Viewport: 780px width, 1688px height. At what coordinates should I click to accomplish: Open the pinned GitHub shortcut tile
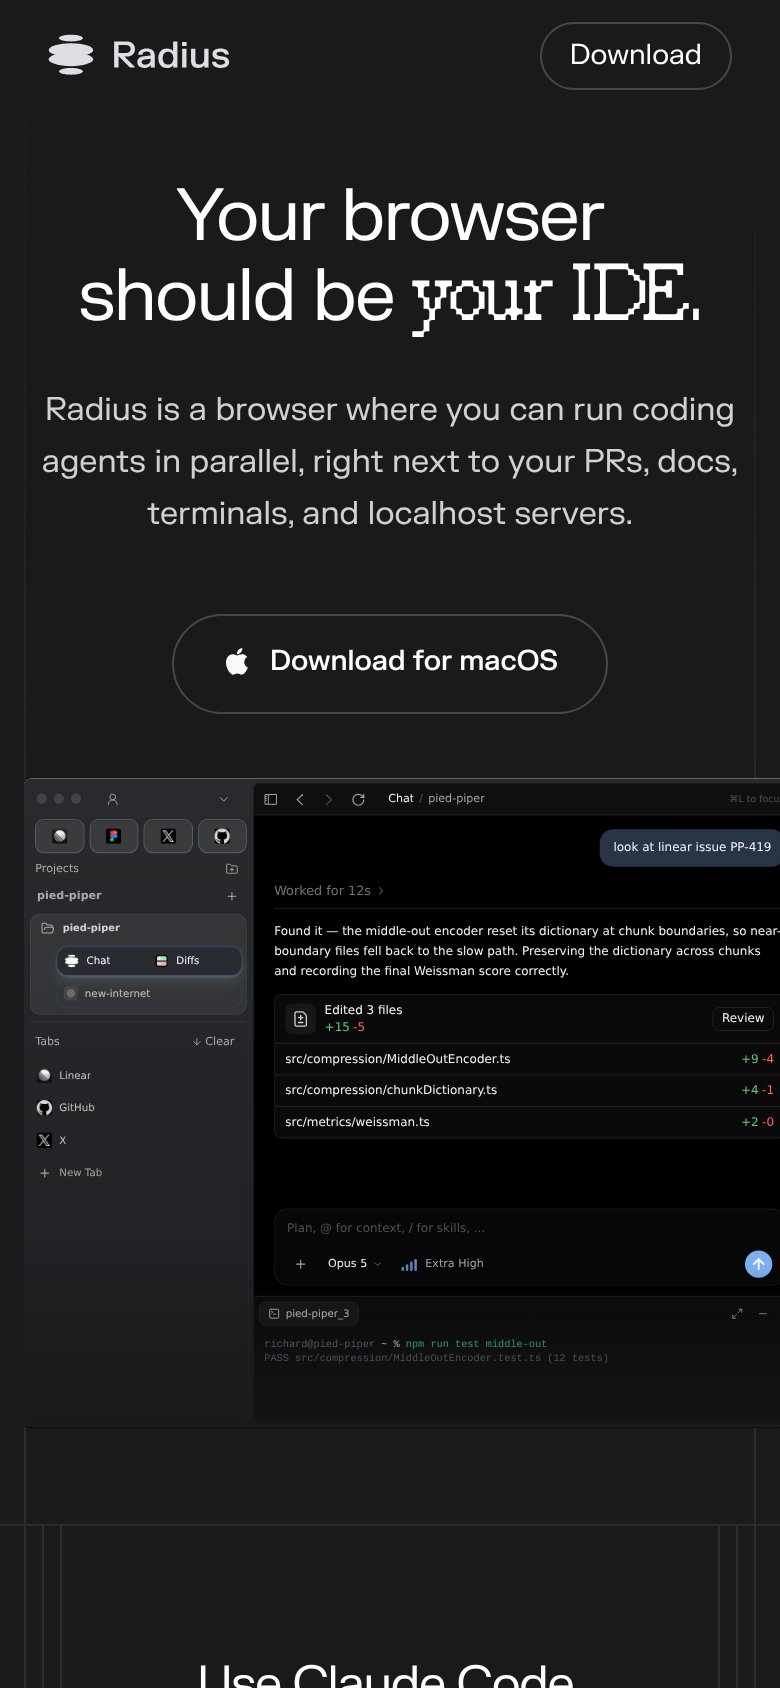click(x=222, y=836)
